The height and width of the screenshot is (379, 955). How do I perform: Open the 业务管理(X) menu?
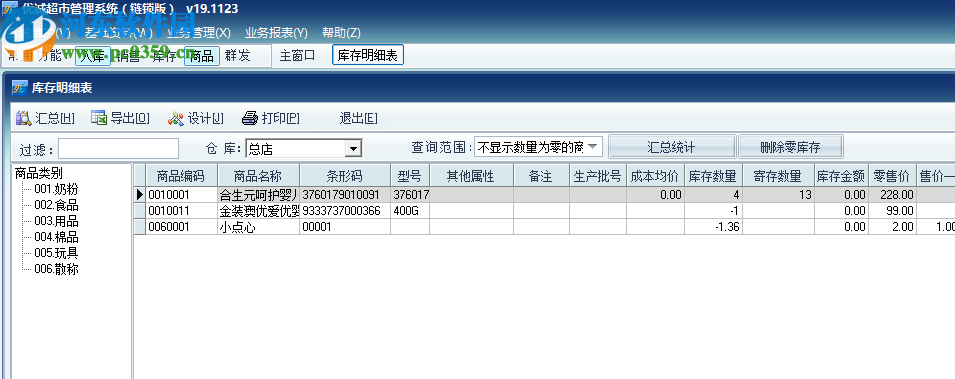[199, 32]
